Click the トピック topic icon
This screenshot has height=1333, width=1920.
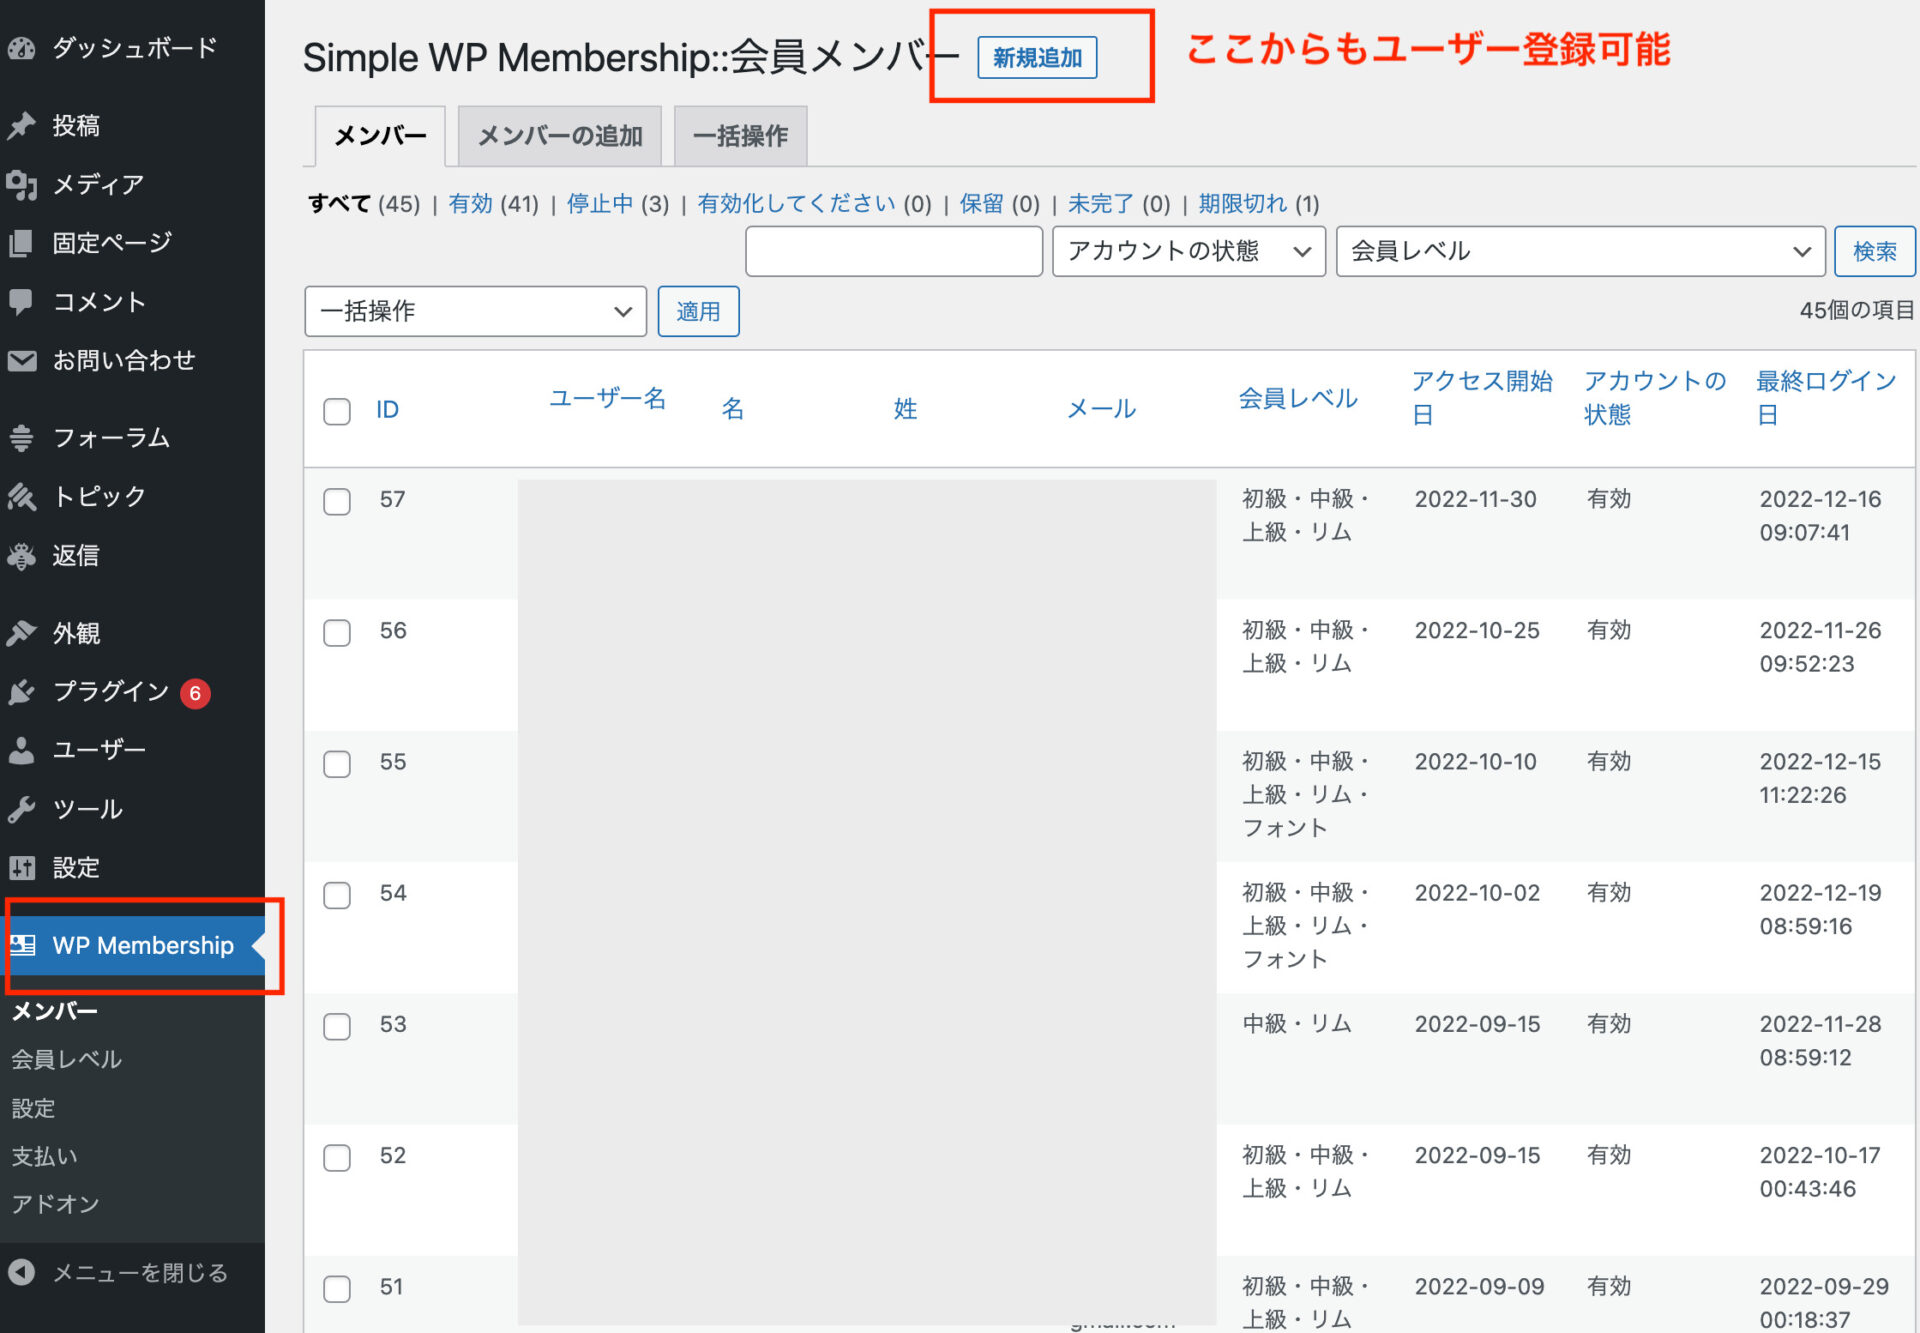point(22,496)
